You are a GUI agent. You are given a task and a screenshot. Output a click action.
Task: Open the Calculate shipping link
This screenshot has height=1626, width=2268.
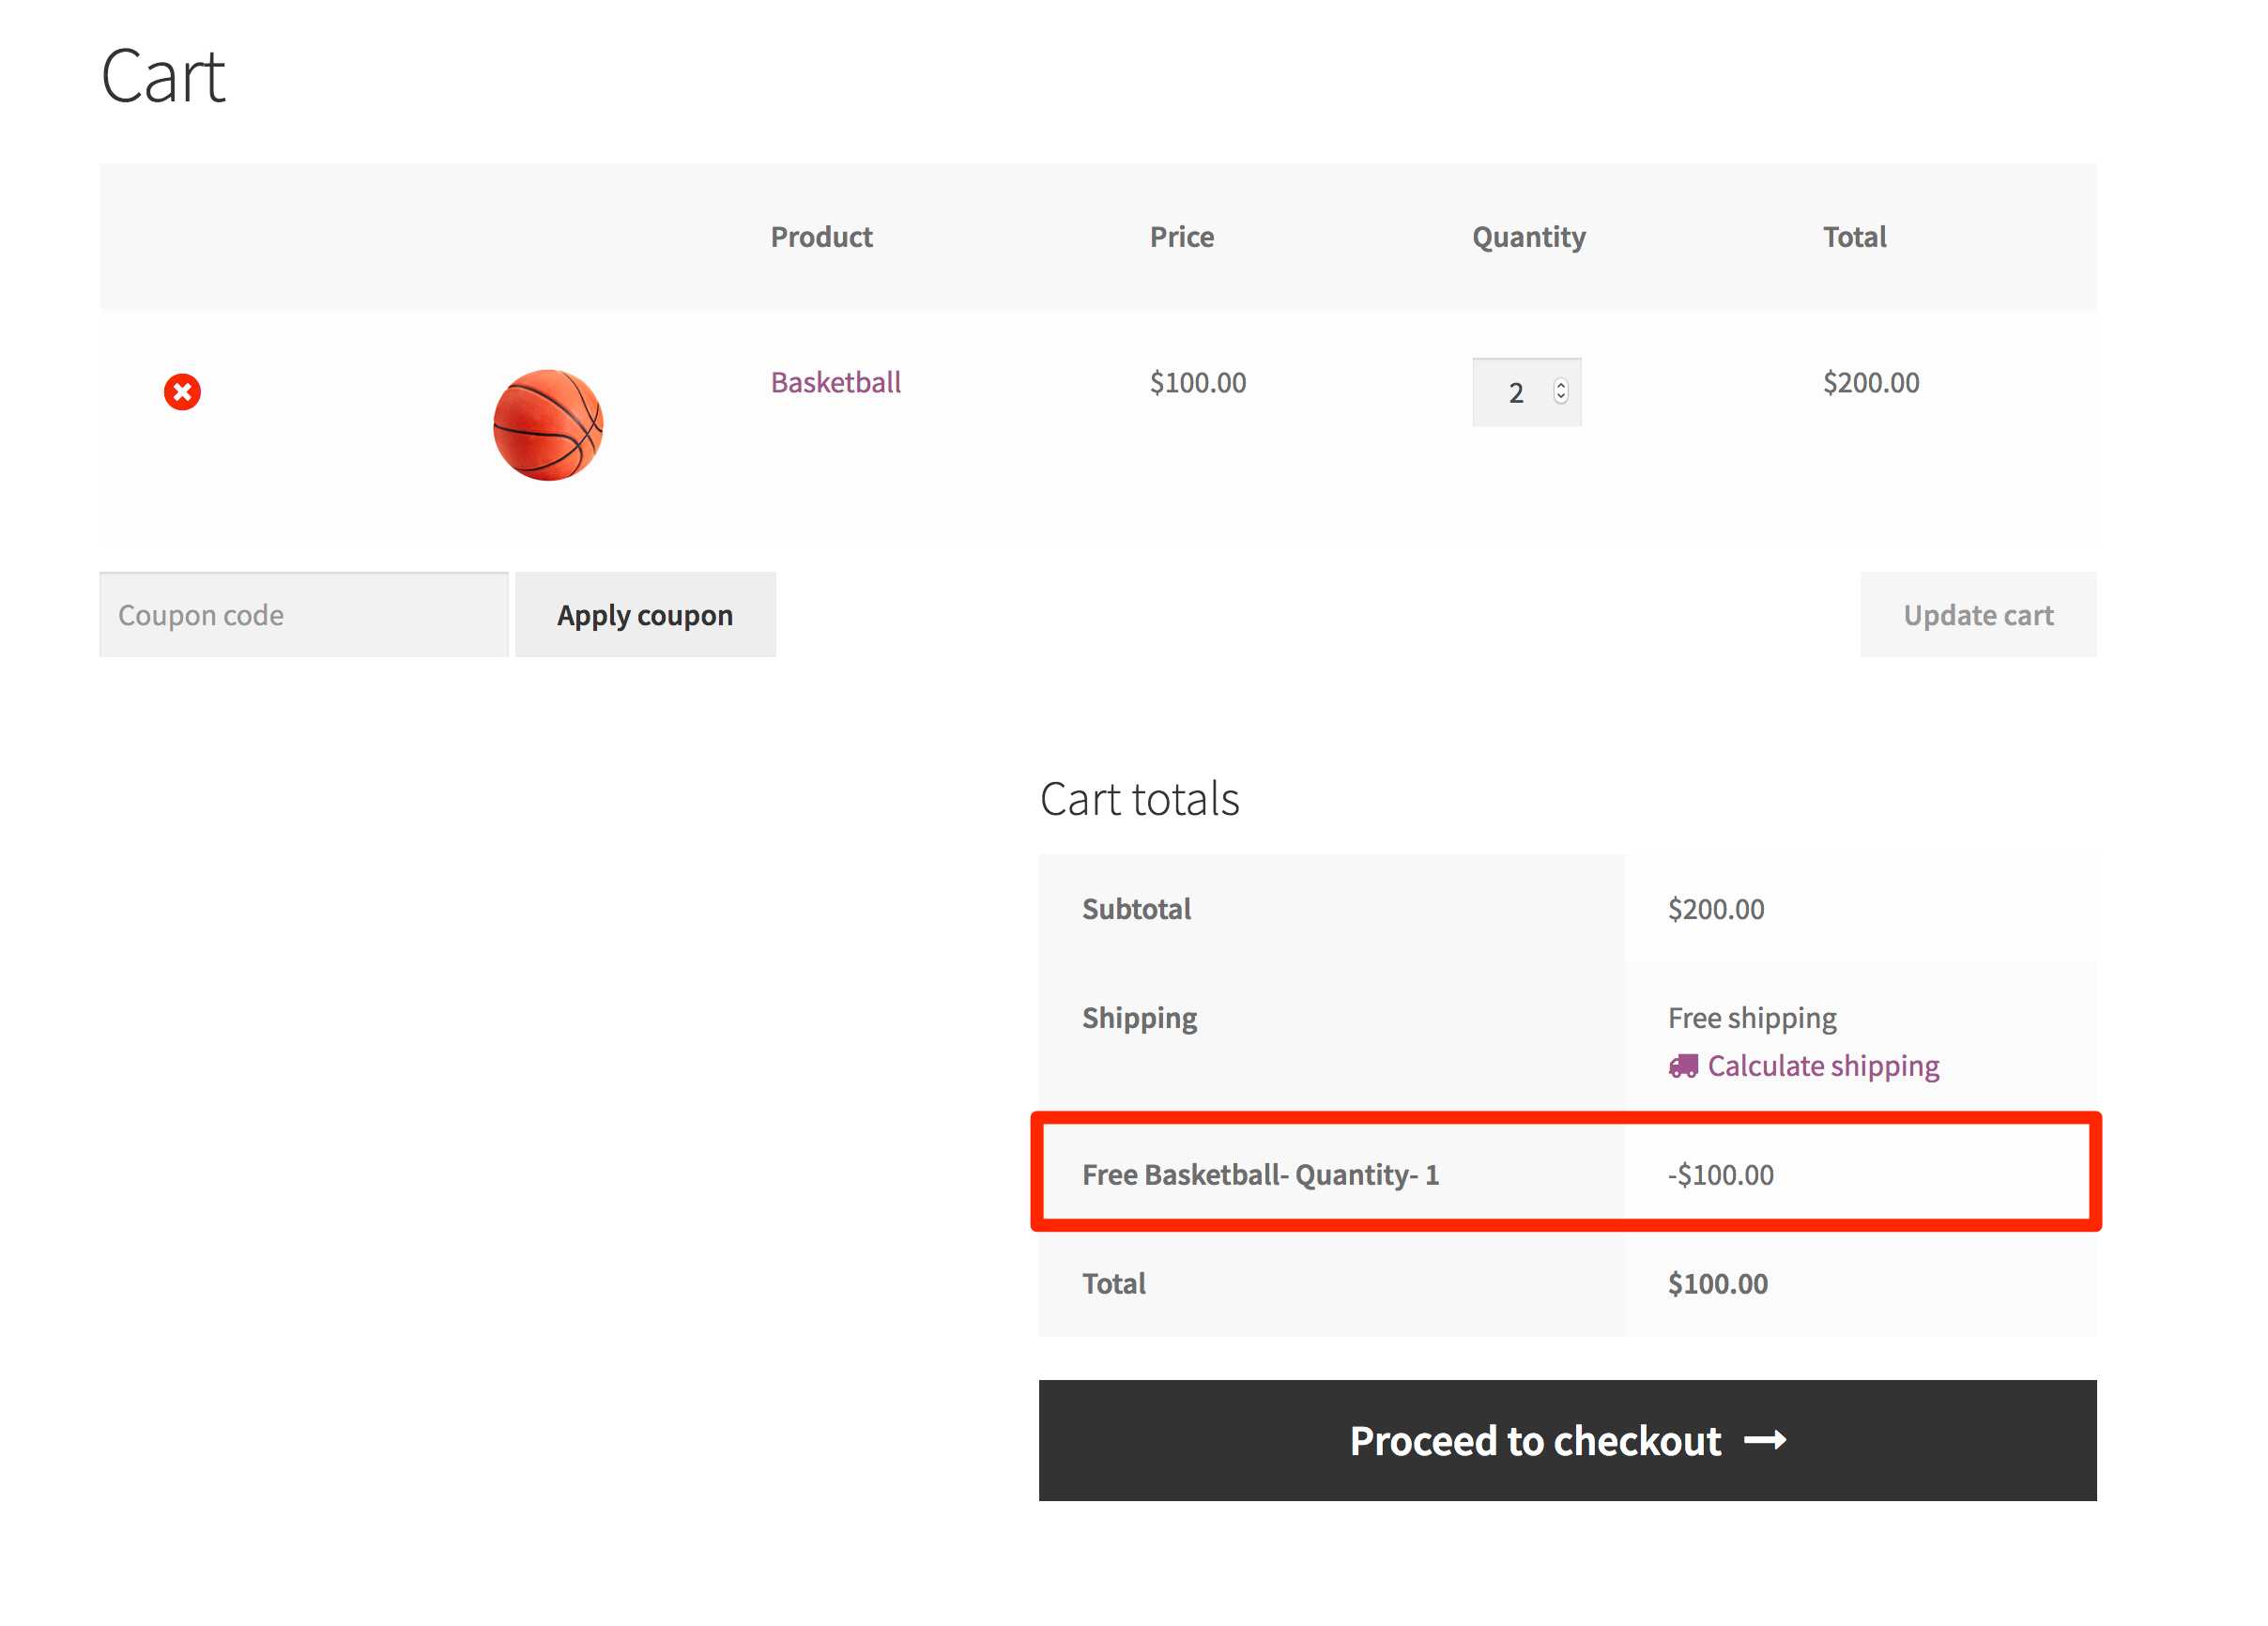[x=1823, y=1066]
